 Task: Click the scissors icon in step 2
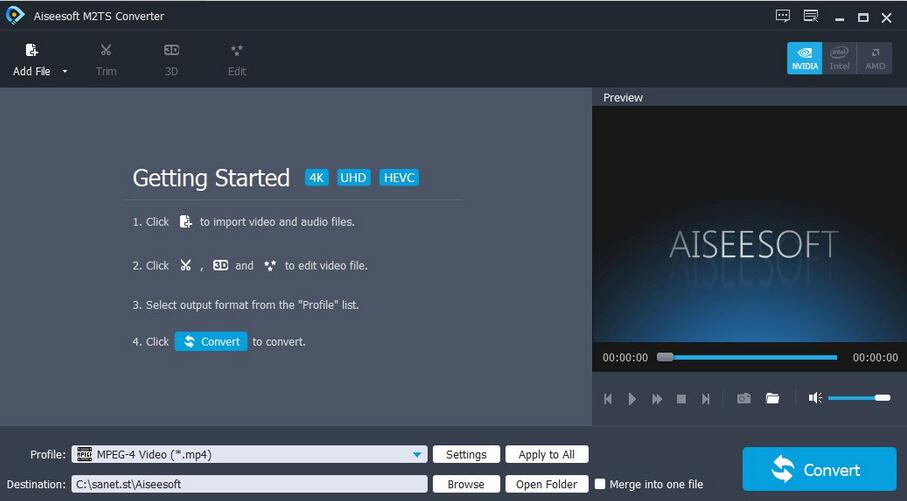(185, 266)
